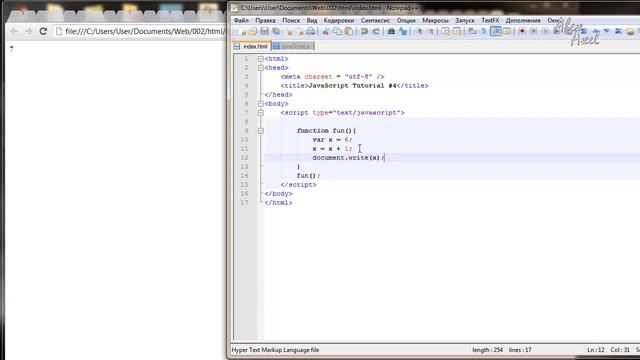Click the 'document.write(x);' code line

coord(348,158)
